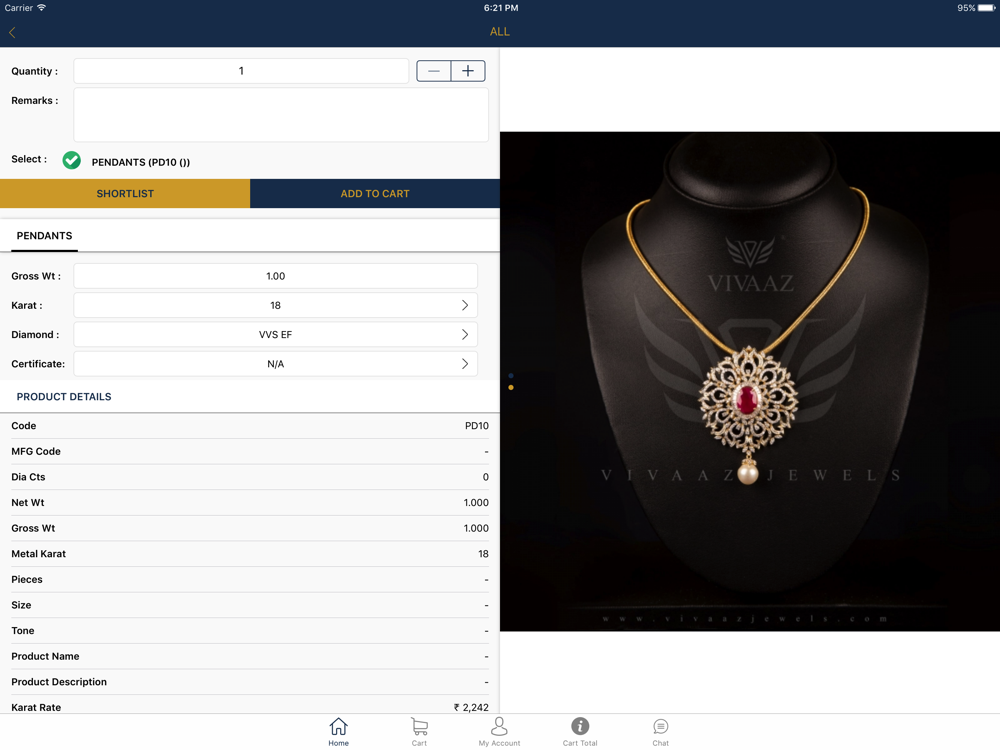Tap the SHORTLIST button
The width and height of the screenshot is (1000, 750).
click(125, 194)
